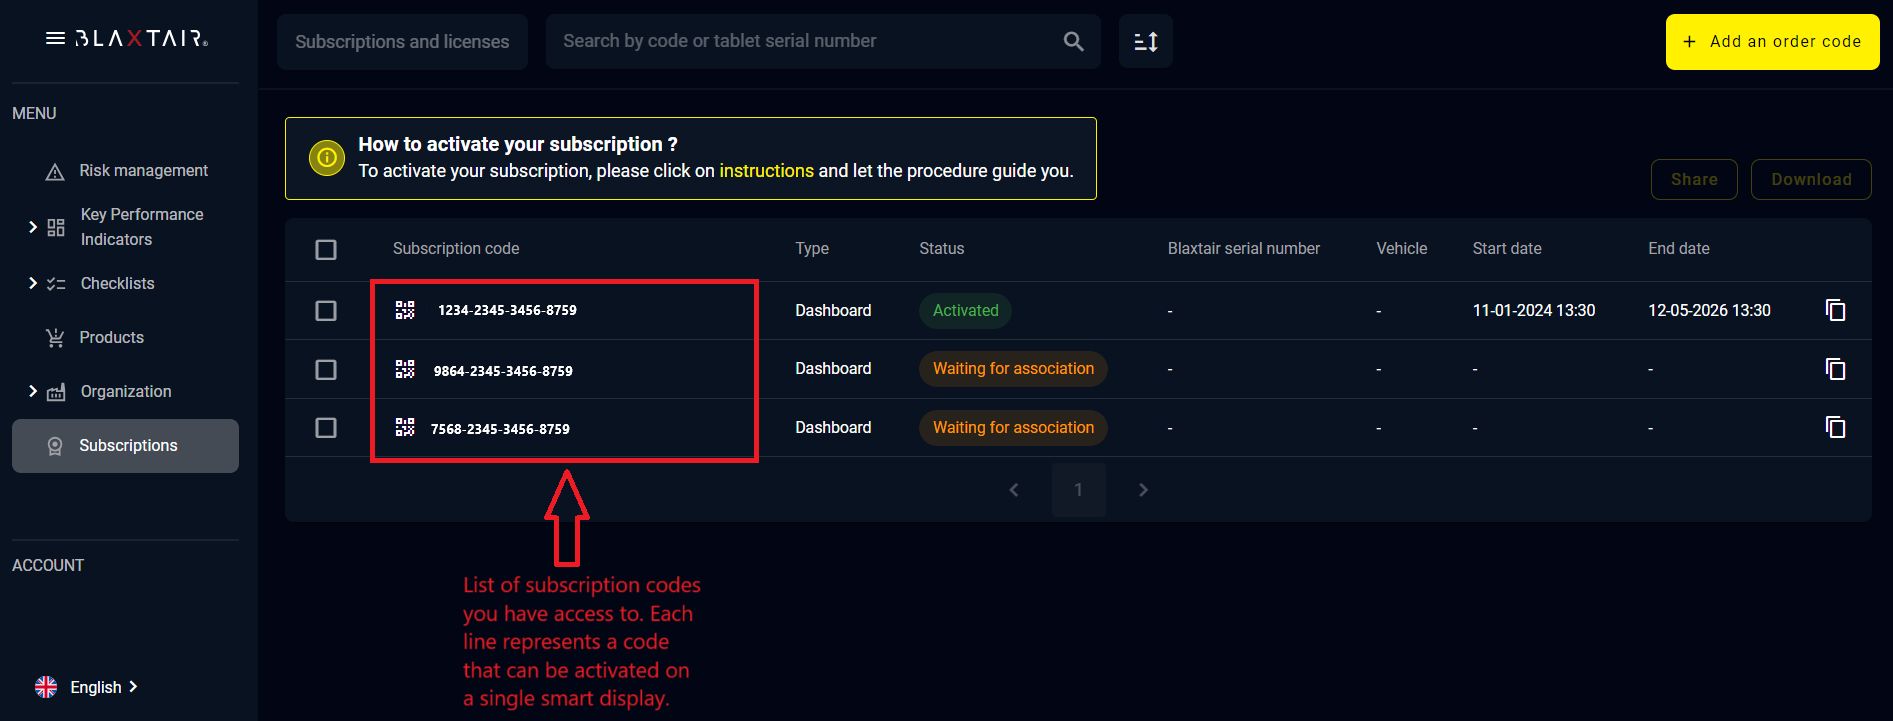Copy the Activated subscription row details

1836,310
